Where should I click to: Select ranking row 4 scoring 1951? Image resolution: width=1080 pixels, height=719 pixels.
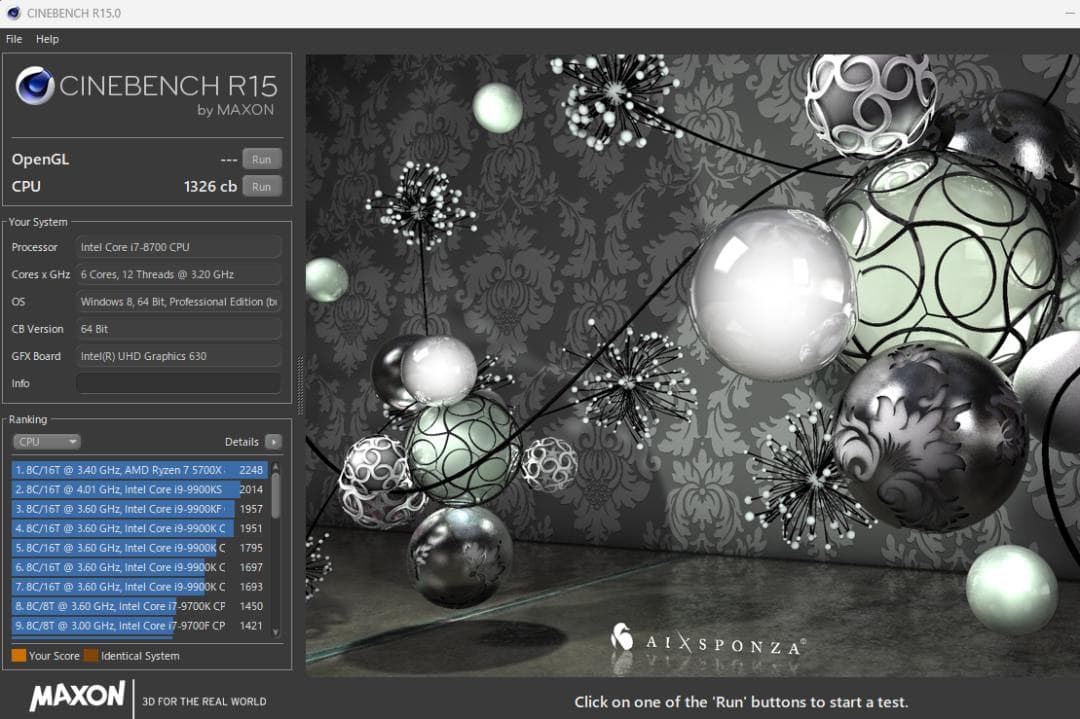point(140,528)
